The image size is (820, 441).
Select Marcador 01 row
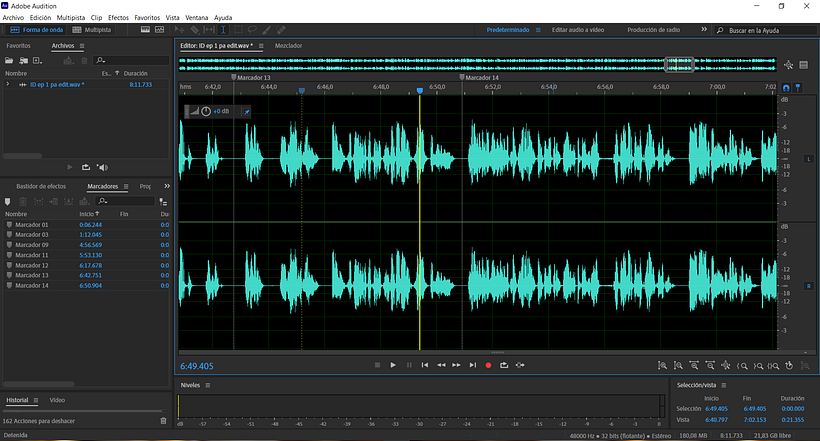(x=86, y=225)
